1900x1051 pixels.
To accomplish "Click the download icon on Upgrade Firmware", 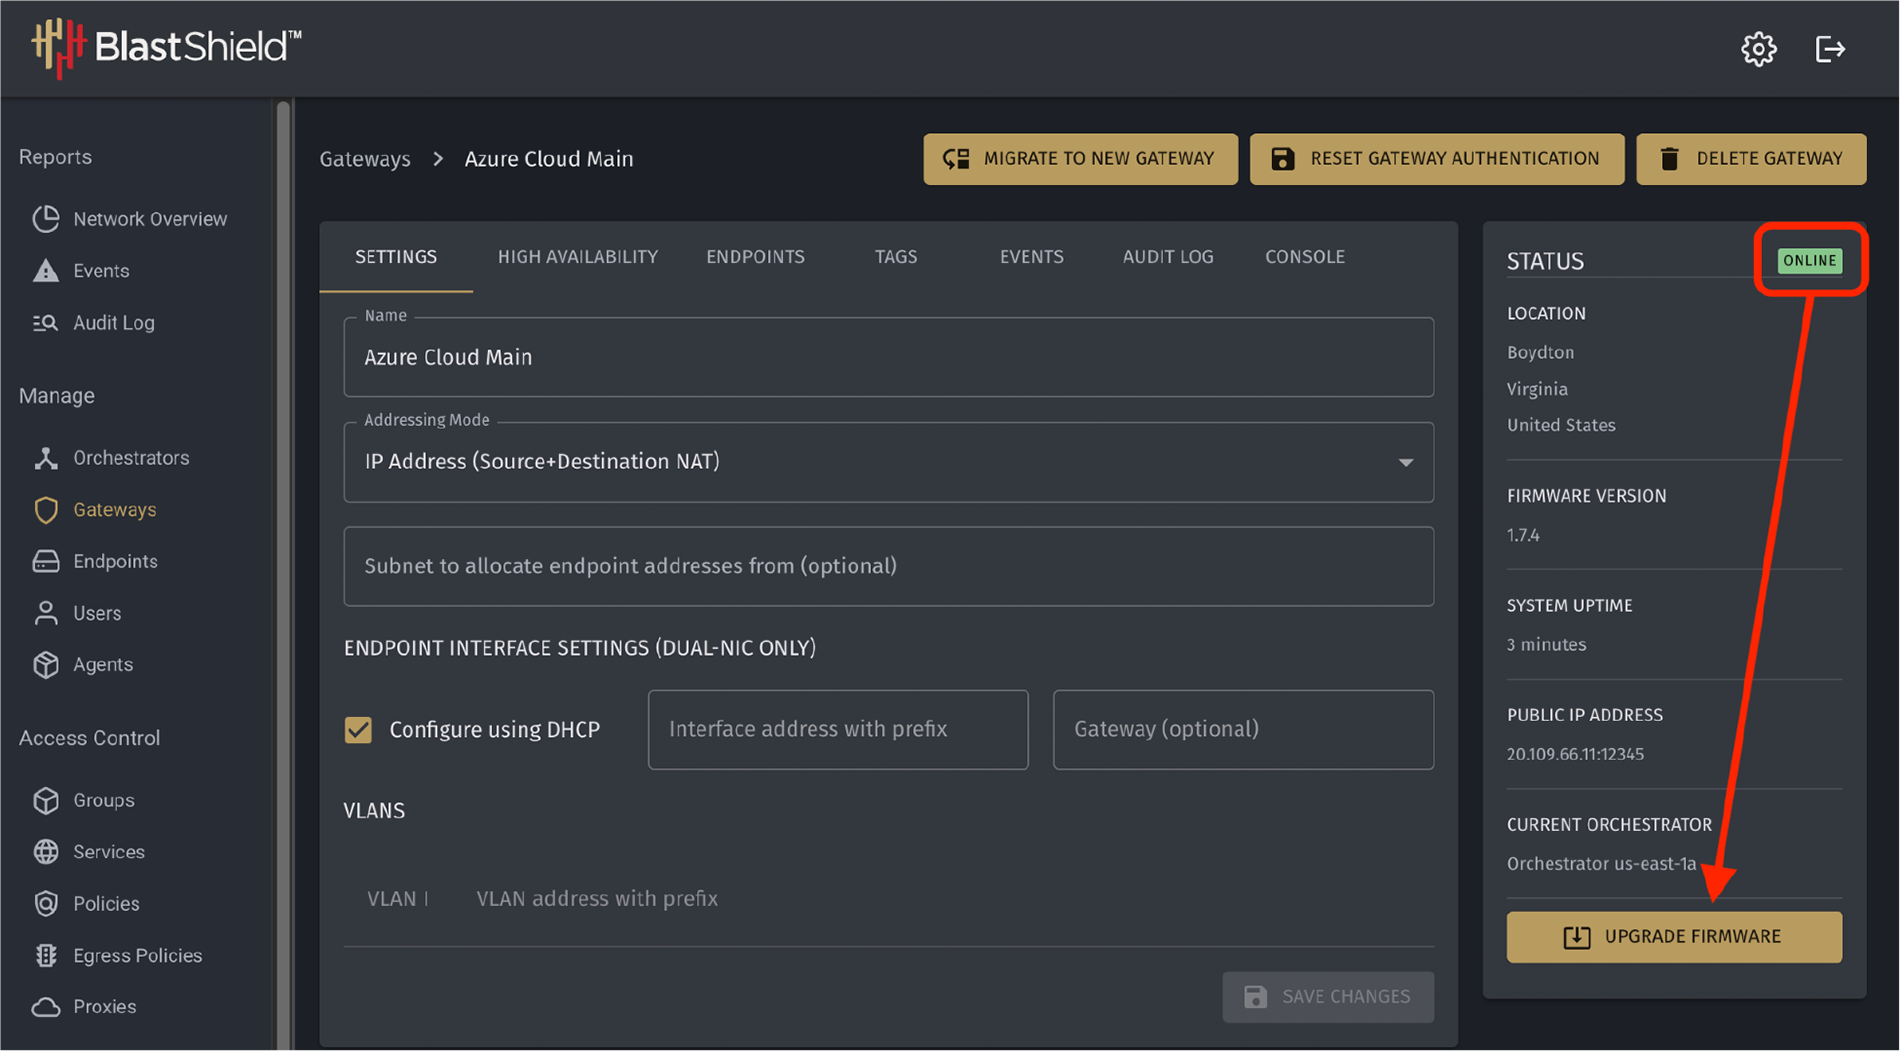I will (1576, 937).
